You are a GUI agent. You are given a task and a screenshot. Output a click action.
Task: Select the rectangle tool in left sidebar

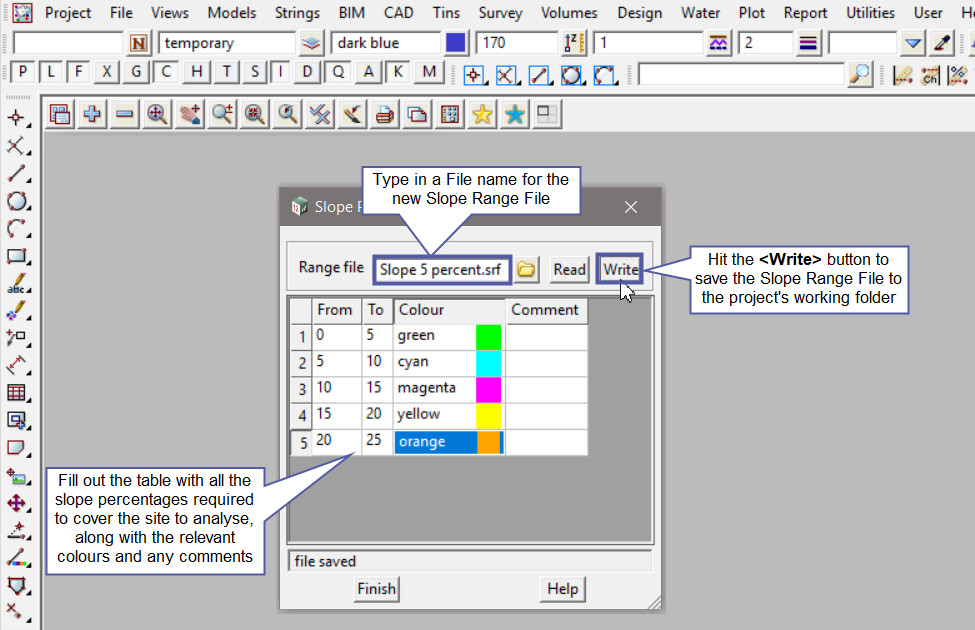click(17, 256)
